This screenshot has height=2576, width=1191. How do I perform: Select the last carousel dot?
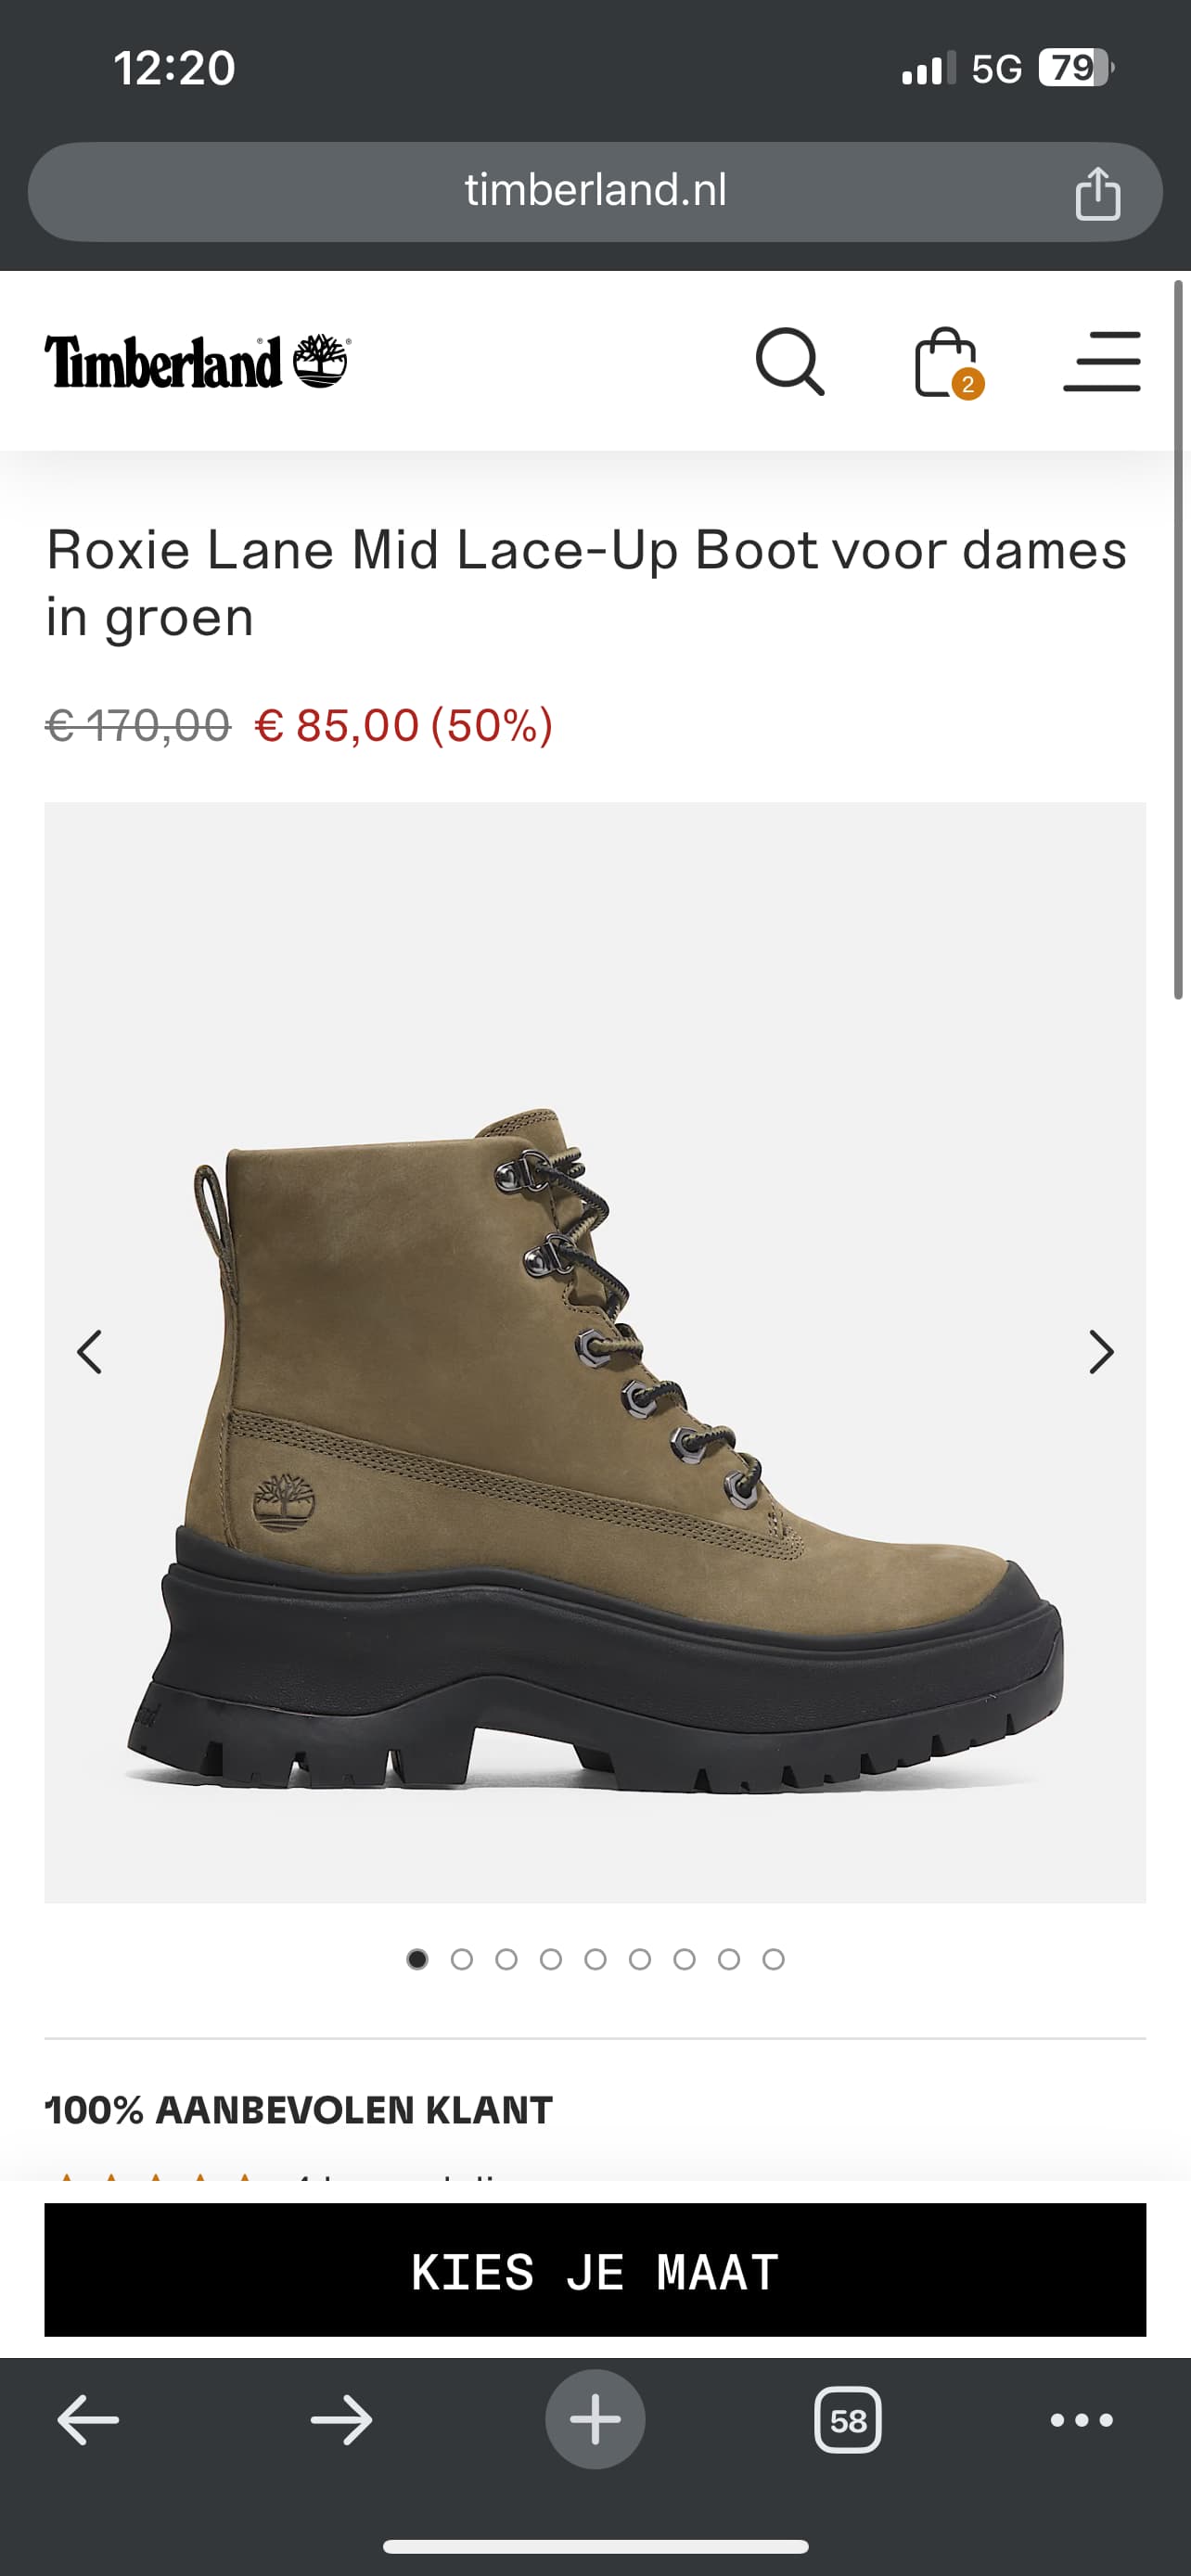773,1959
